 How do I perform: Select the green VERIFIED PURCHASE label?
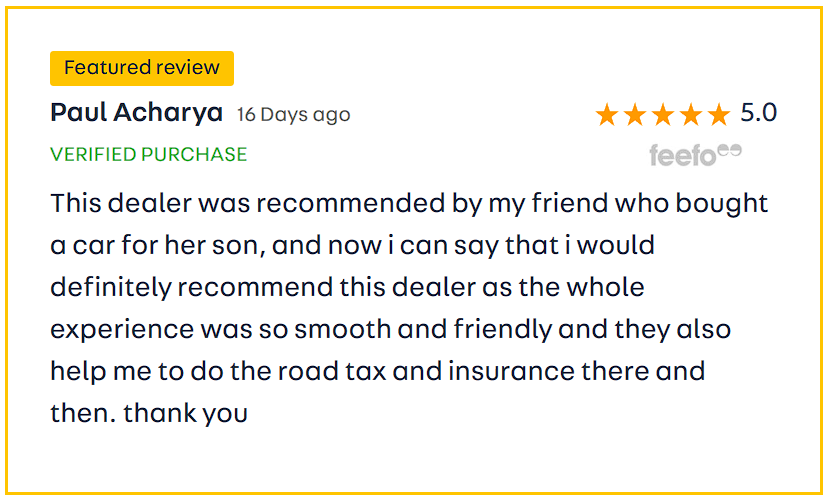pos(148,154)
